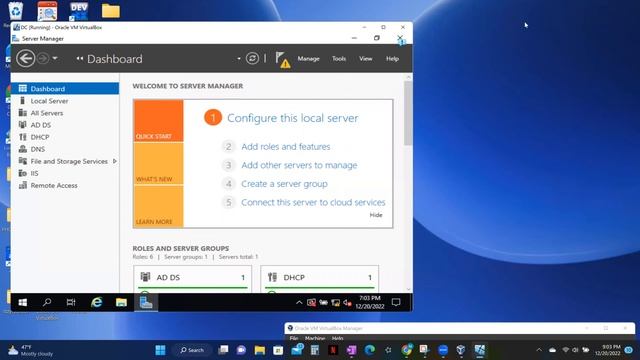The width and height of the screenshot is (640, 360).
Task: Select Dashboard in the left navigation
Action: click(65, 89)
